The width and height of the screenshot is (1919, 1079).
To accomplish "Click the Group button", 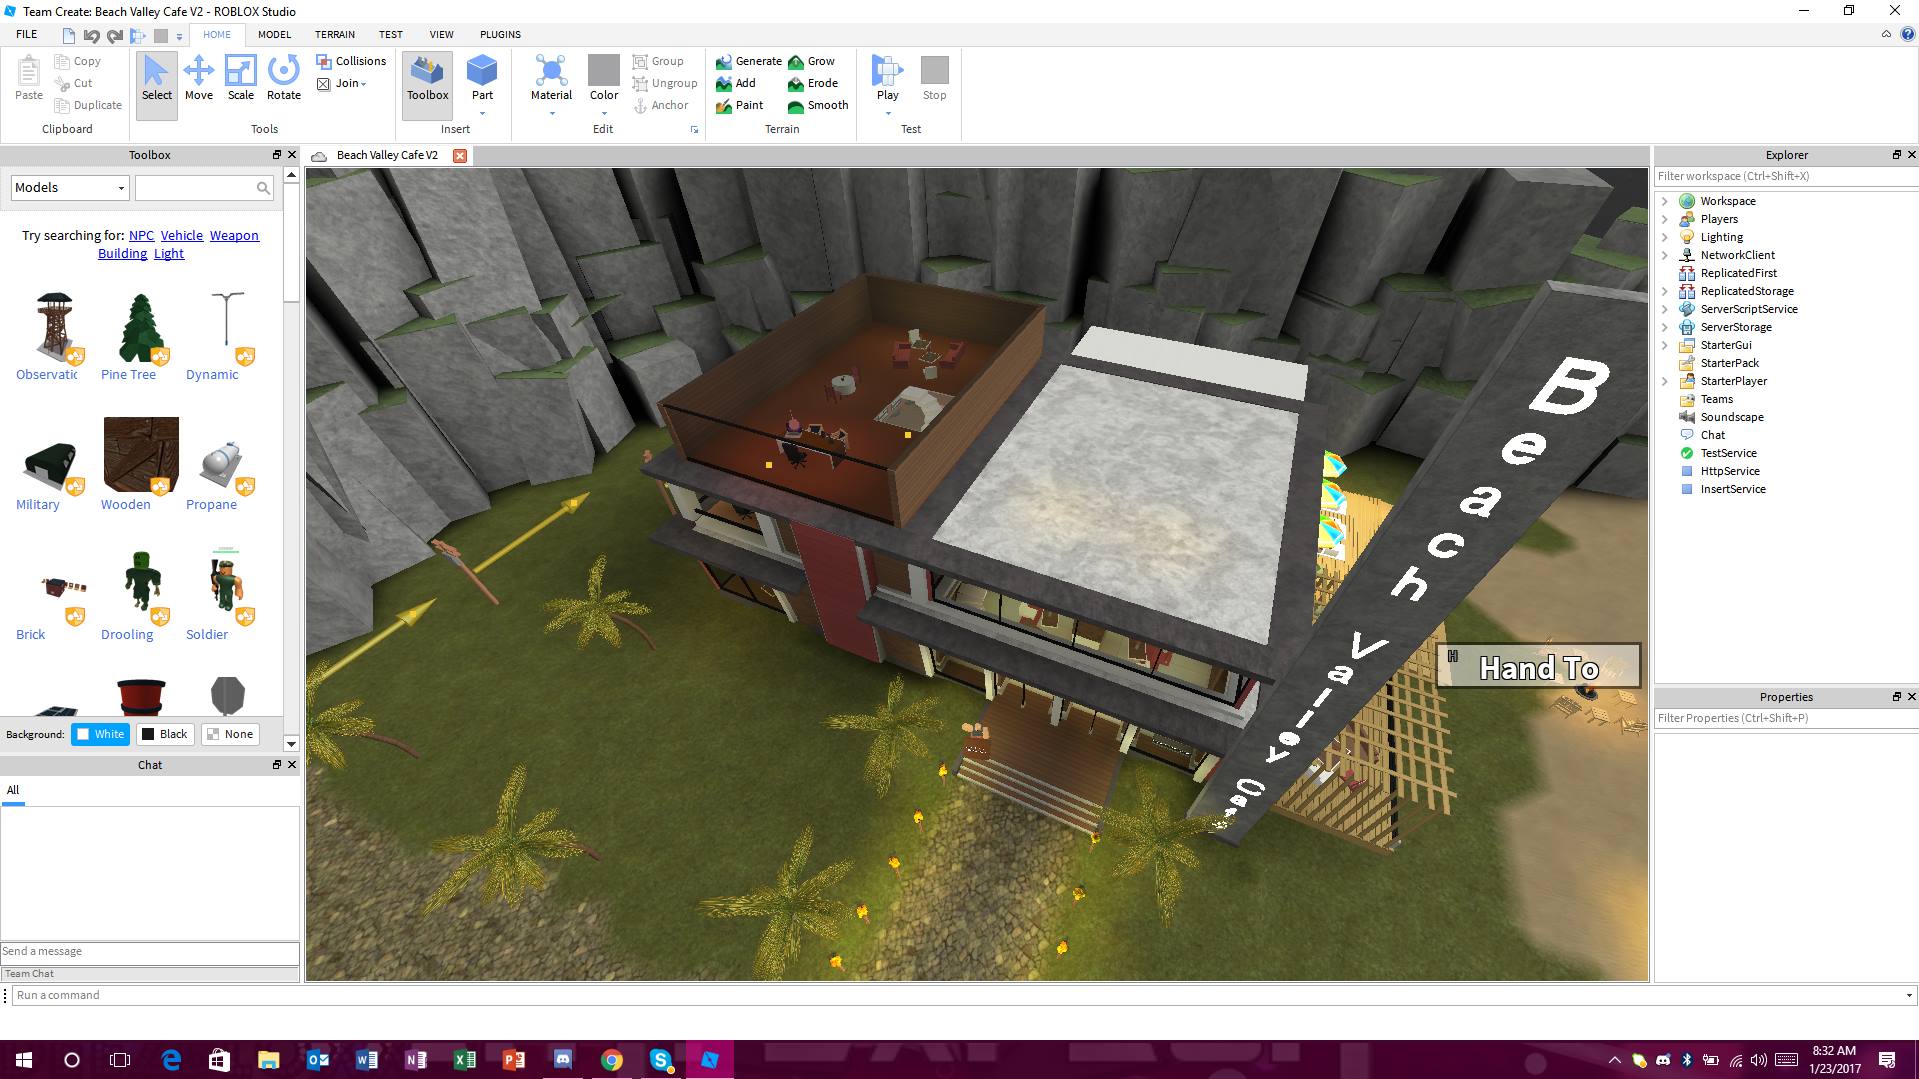I will click(x=658, y=61).
